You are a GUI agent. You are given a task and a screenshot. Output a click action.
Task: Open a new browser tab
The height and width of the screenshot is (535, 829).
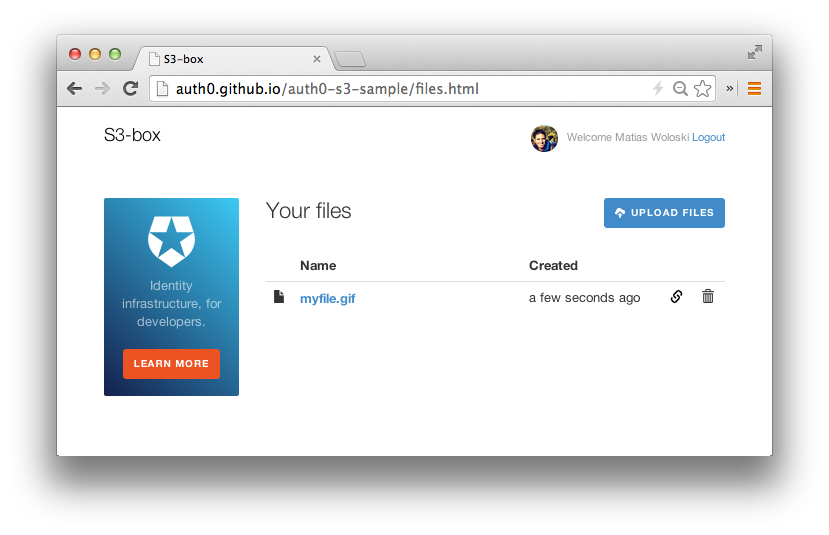(350, 59)
